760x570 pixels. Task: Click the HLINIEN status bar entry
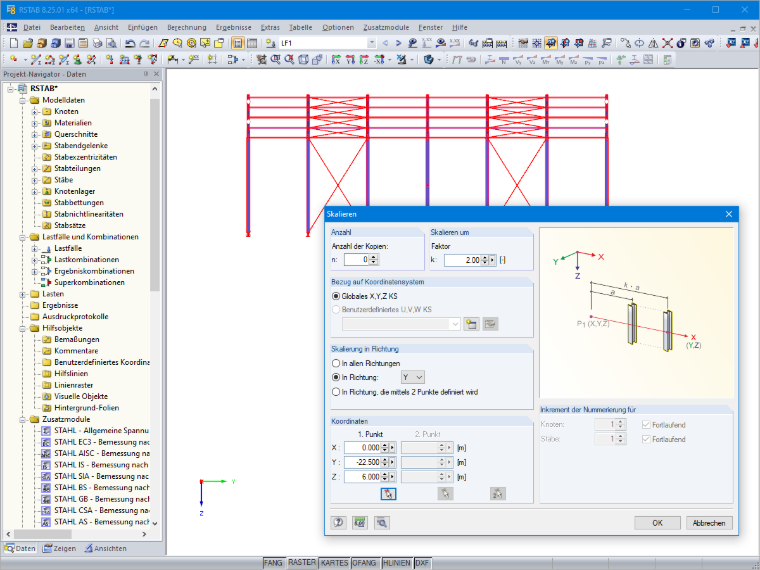pos(397,563)
